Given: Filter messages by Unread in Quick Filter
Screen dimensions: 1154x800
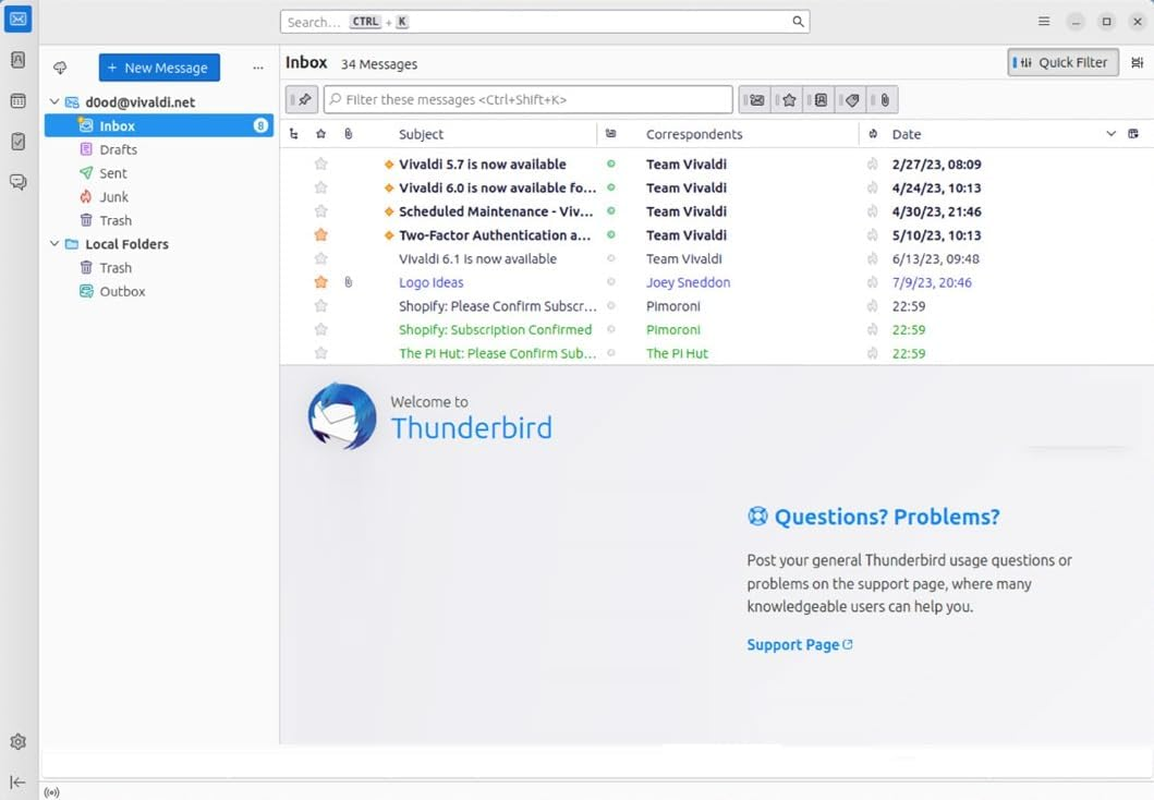Looking at the screenshot, I should point(755,99).
